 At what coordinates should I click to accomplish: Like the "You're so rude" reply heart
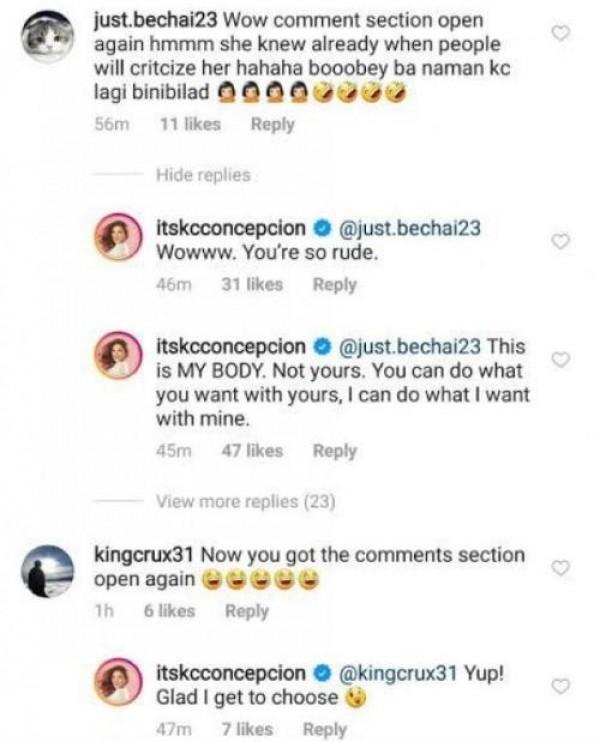pyautogui.click(x=562, y=241)
